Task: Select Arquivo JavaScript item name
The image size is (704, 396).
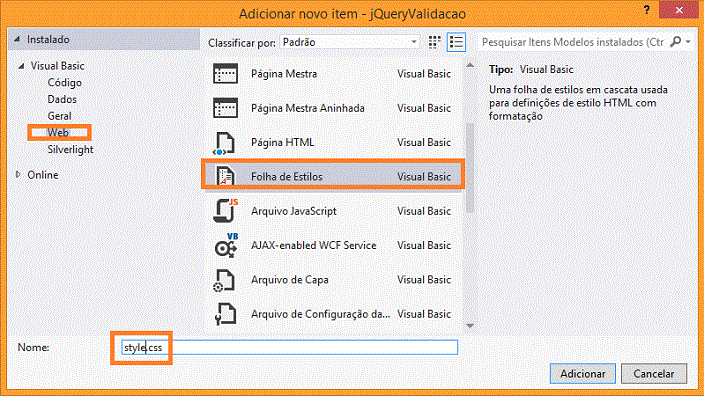Action: pos(294,211)
